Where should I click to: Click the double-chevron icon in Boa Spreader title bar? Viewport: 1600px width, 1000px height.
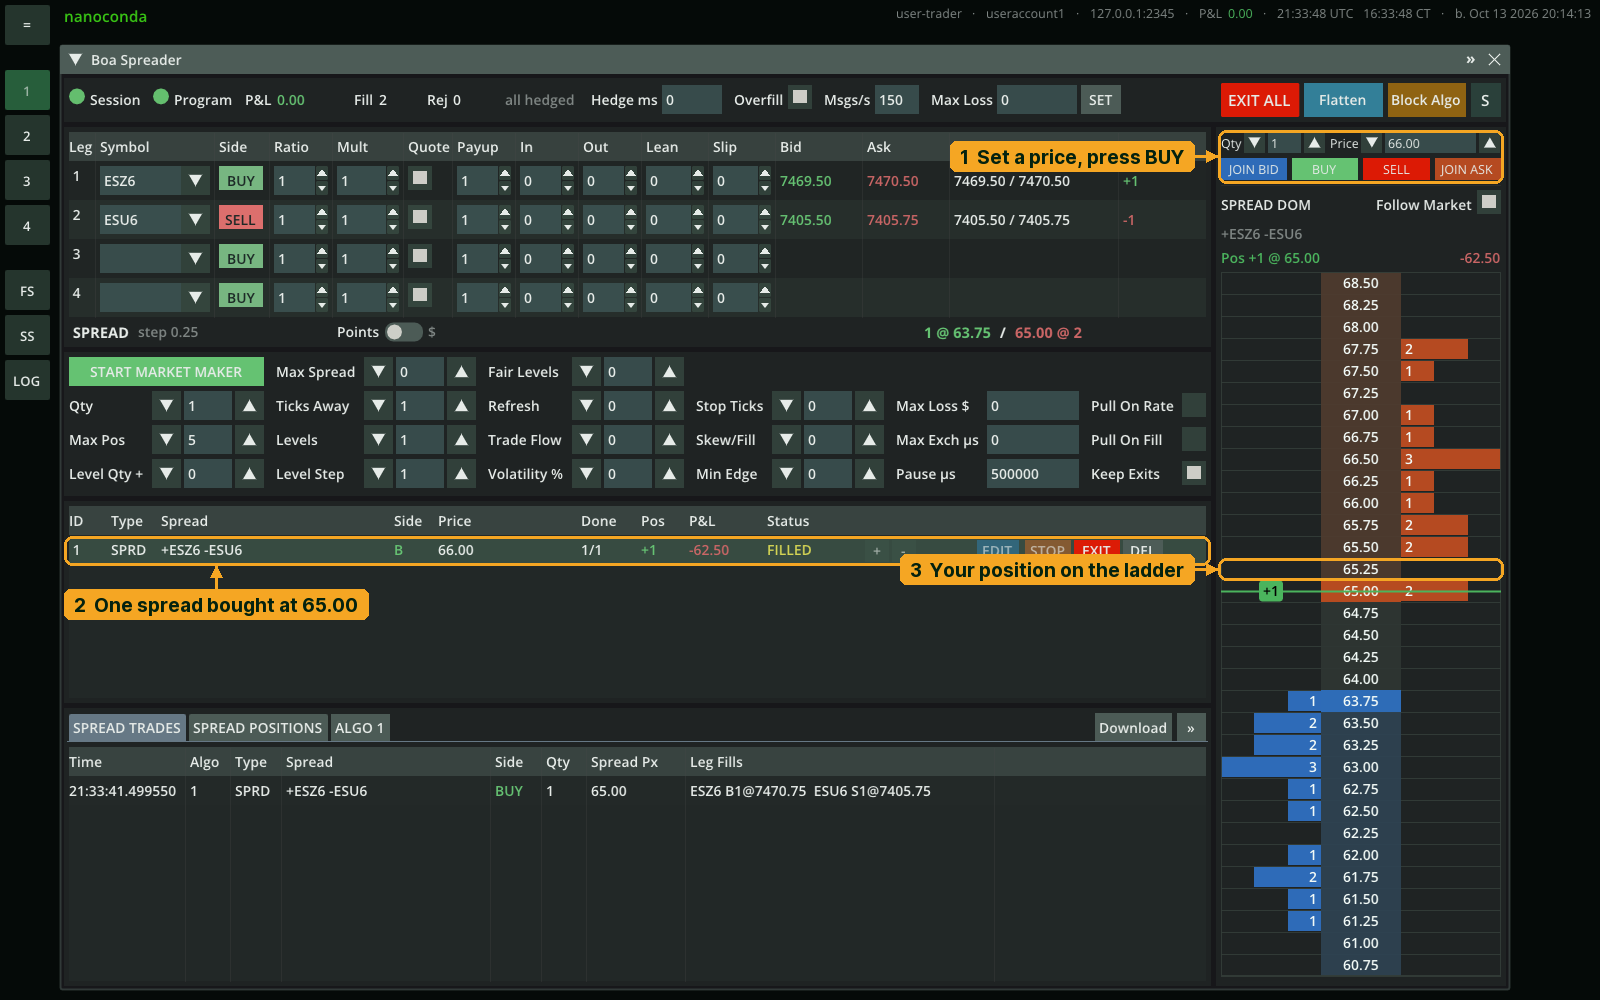coord(1470,60)
